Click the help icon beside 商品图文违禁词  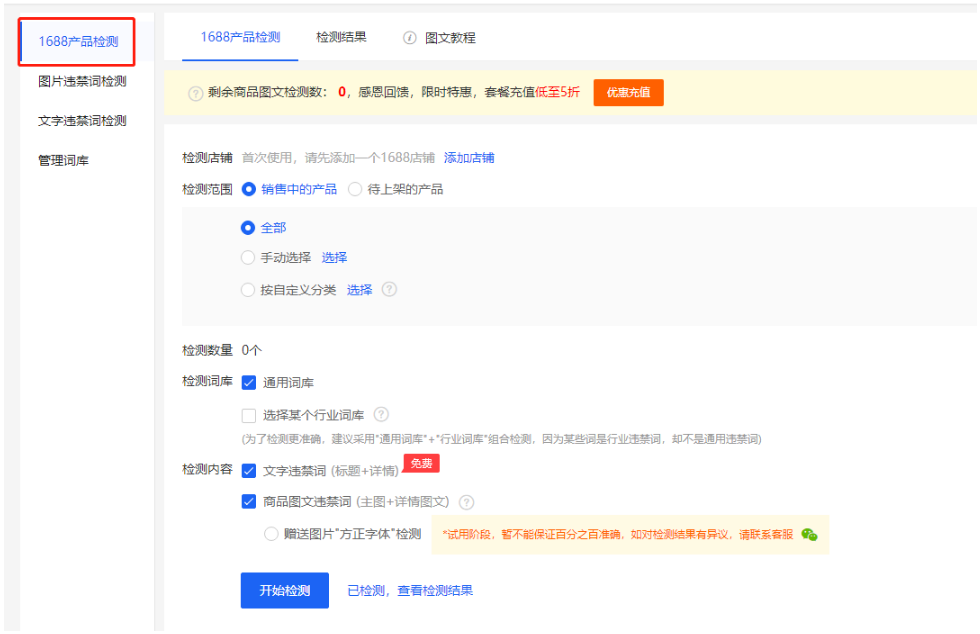pyautogui.click(x=466, y=502)
